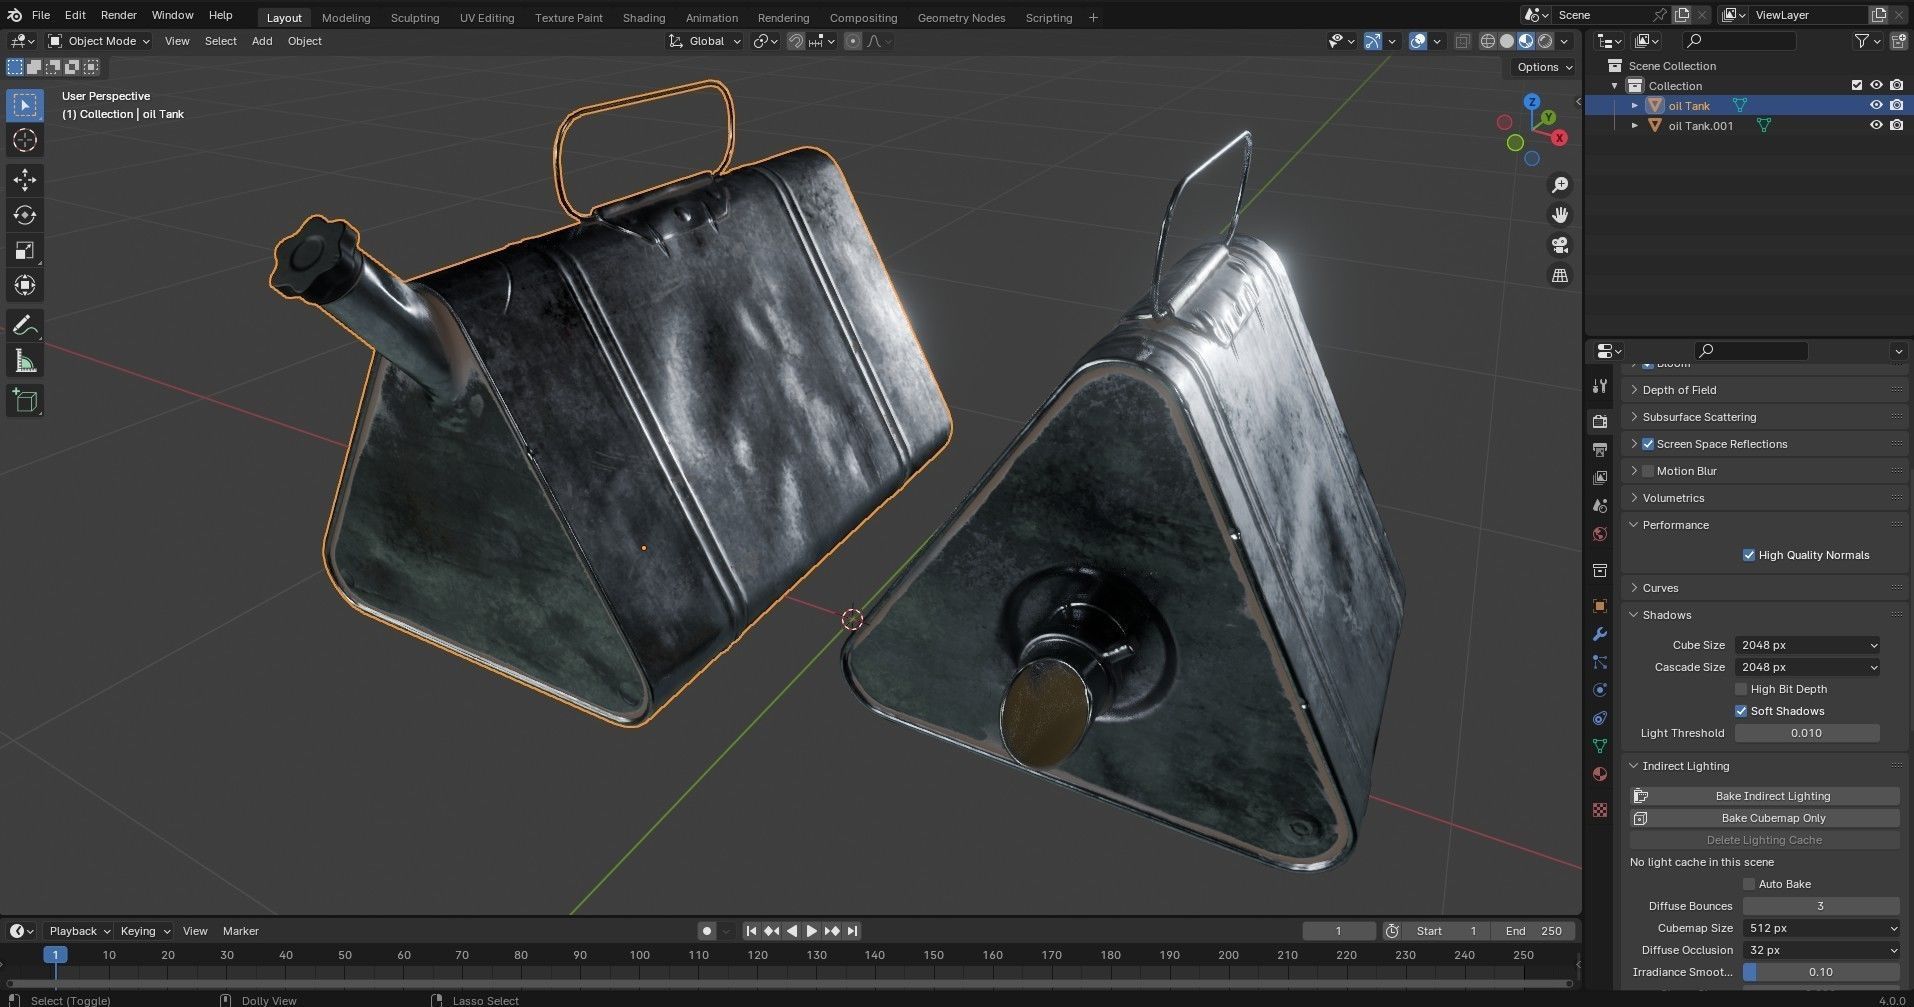Activate the Transform tool

(25, 285)
